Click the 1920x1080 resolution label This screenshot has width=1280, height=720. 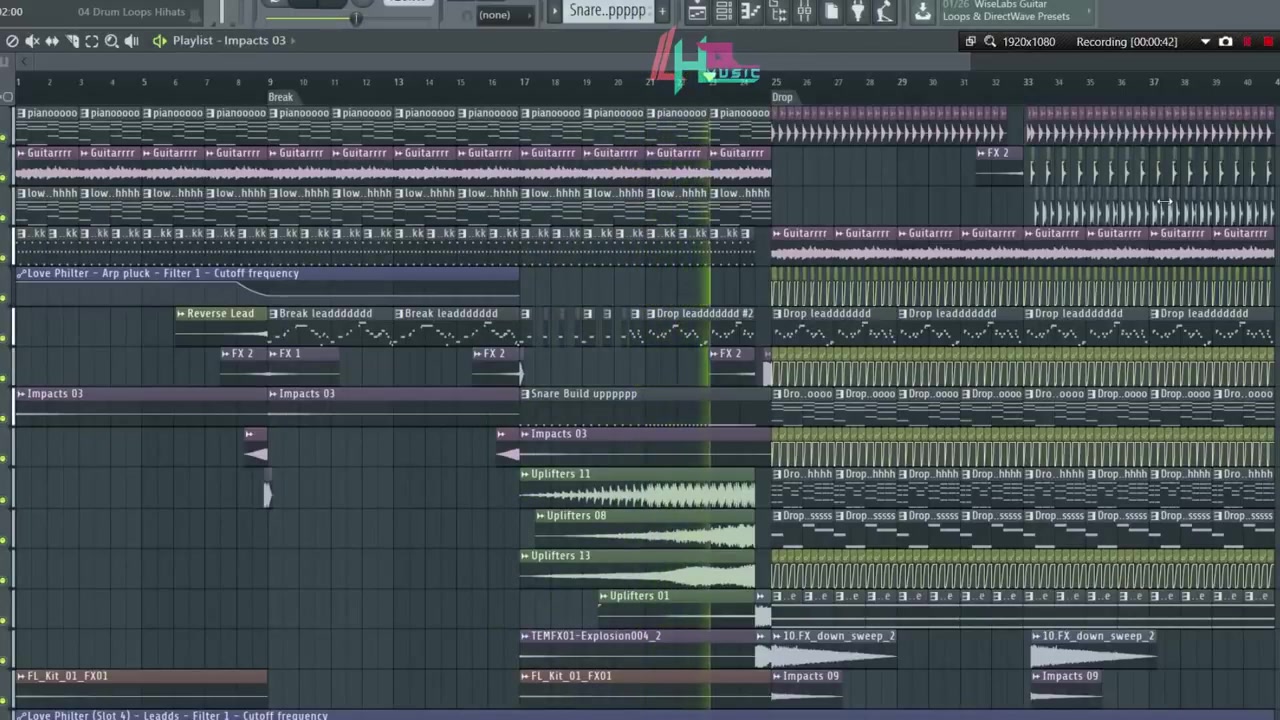point(1029,42)
